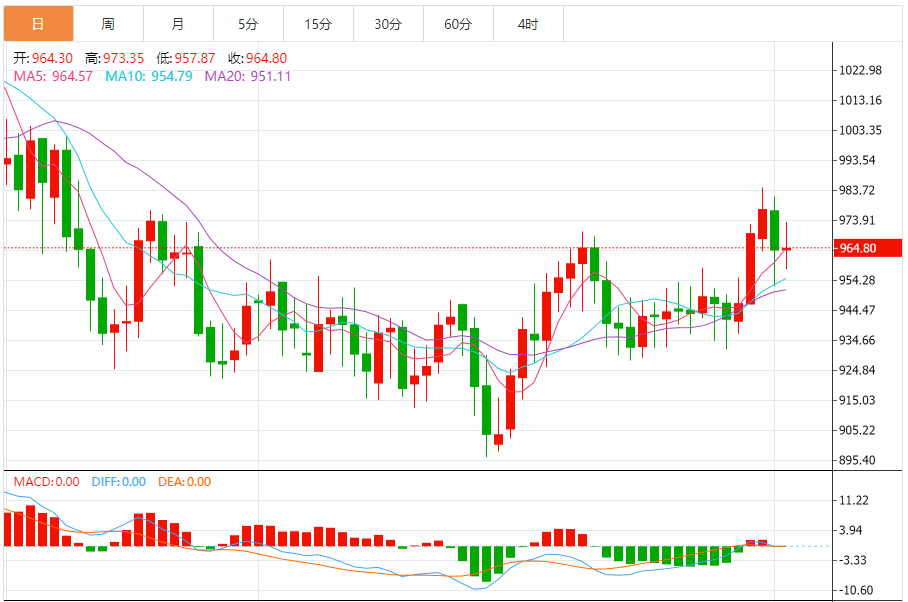Image resolution: width=908 pixels, height=602 pixels.
Task: Click the 收:964.80 close price value
Action: [x=258, y=58]
